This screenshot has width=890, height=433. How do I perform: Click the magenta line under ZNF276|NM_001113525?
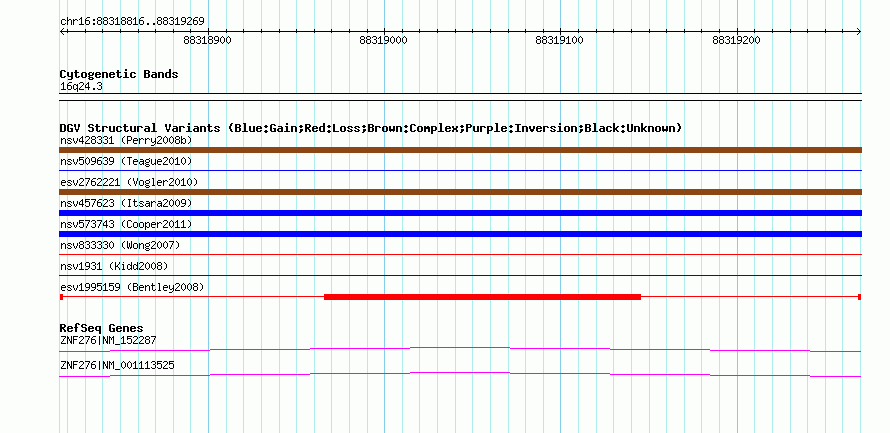pyautogui.click(x=460, y=375)
